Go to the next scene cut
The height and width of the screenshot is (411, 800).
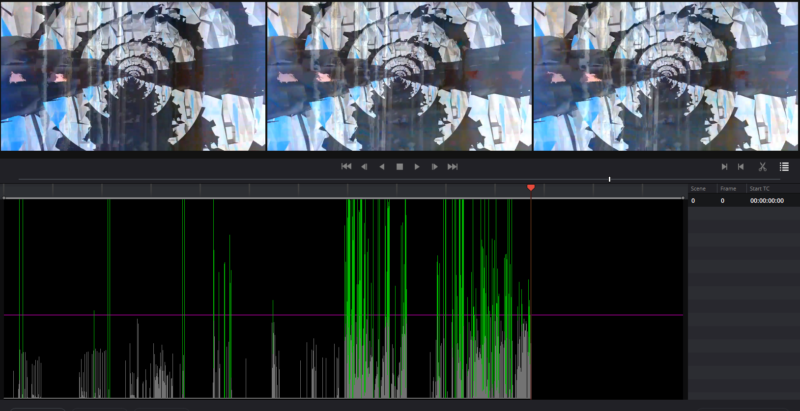click(x=724, y=166)
